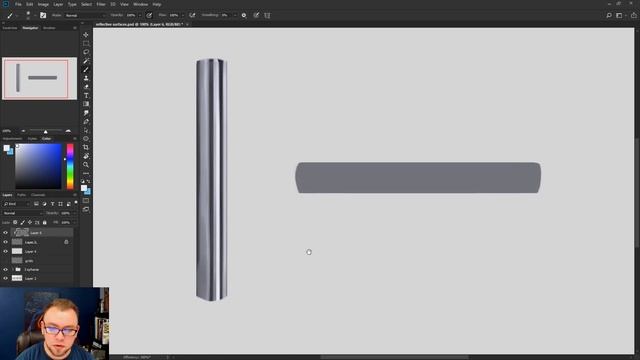640x360 pixels.
Task: Select the Zoom tool in the tools panel
Action: [x=86, y=164]
